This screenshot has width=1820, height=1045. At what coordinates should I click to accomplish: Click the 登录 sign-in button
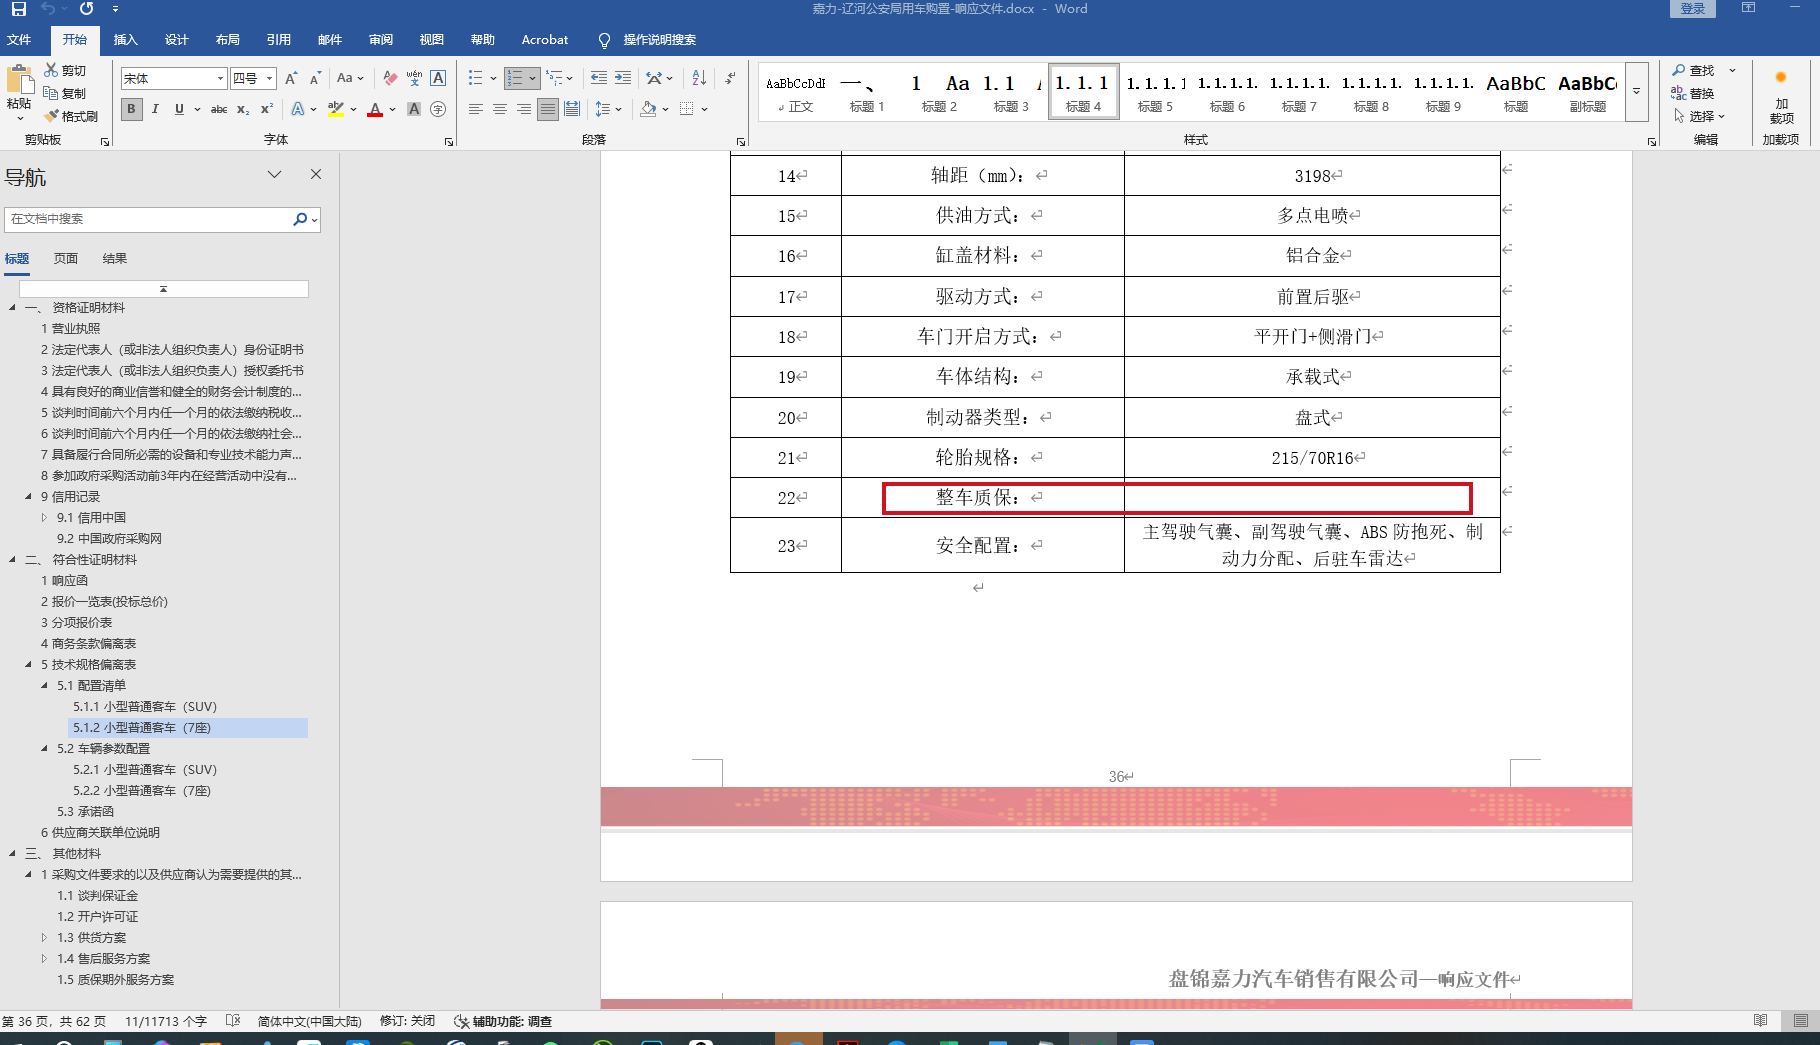point(1693,9)
